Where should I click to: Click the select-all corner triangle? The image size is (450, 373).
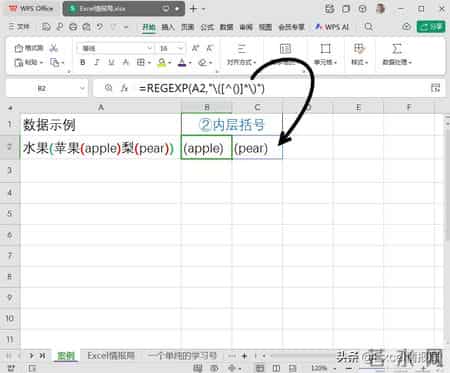pyautogui.click(x=10, y=108)
